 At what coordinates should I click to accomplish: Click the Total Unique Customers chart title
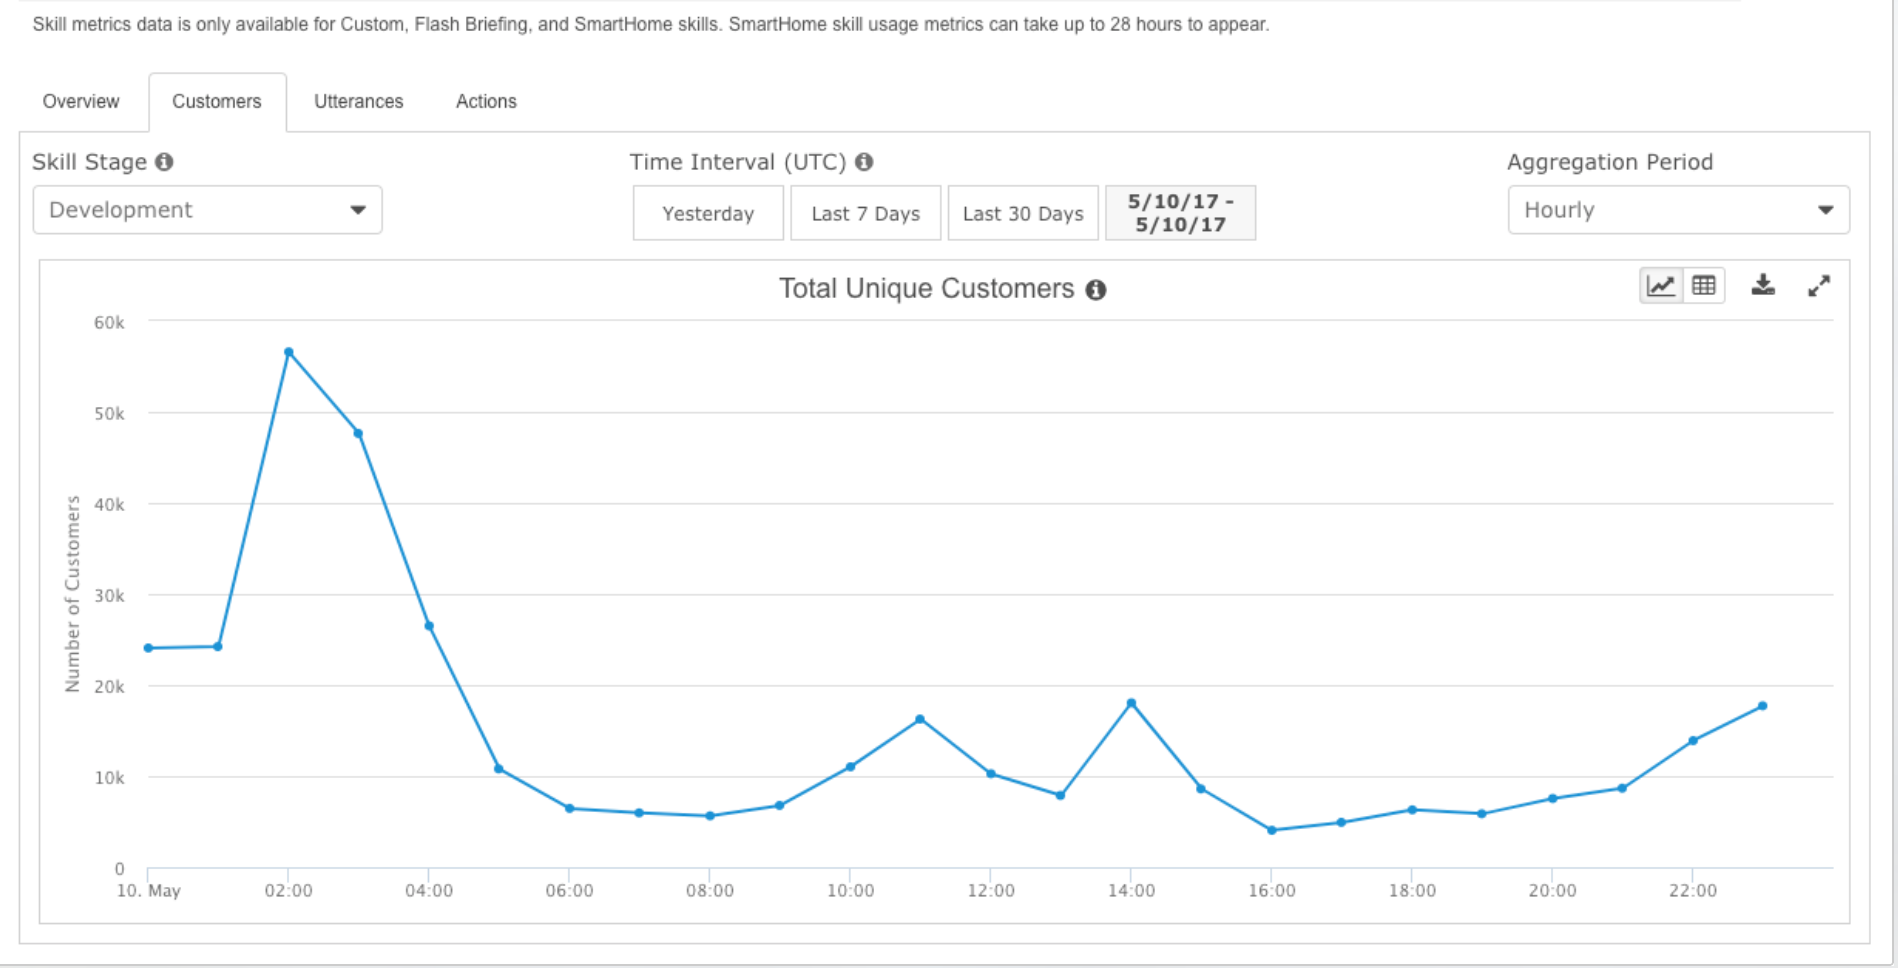click(926, 289)
